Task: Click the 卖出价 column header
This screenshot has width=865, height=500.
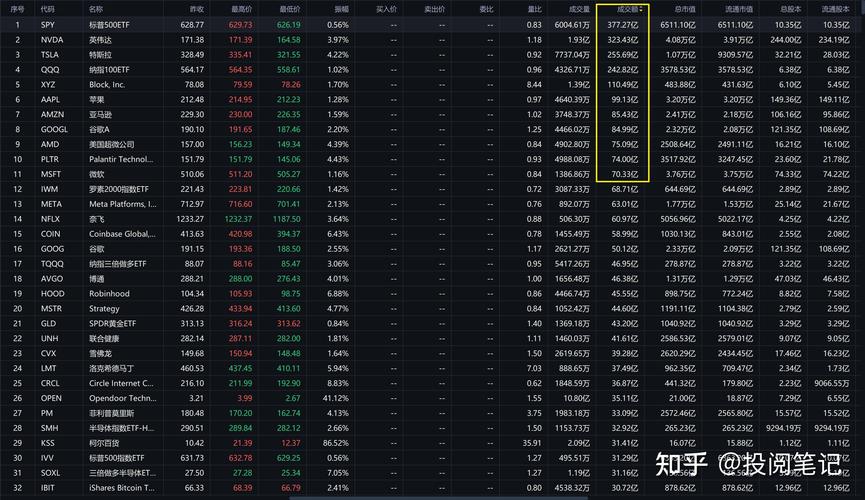Action: point(435,9)
